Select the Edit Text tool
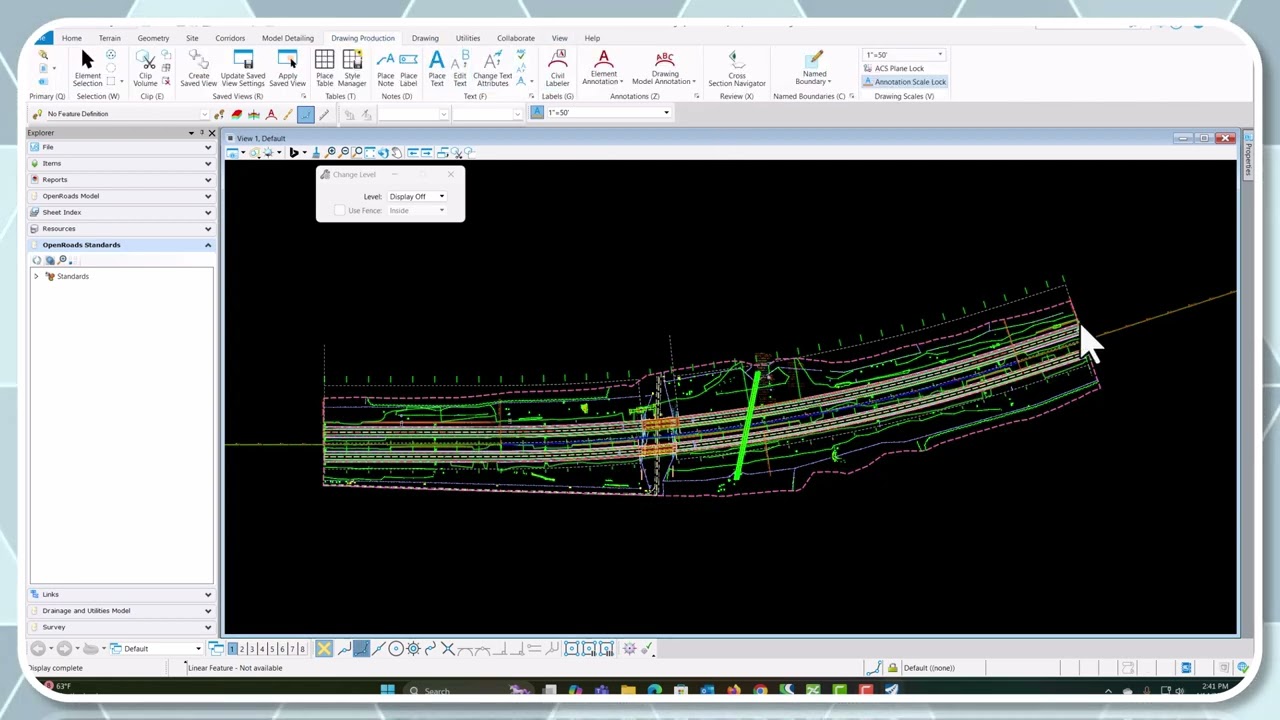Screen dimensions: 1280x720 tap(460, 68)
